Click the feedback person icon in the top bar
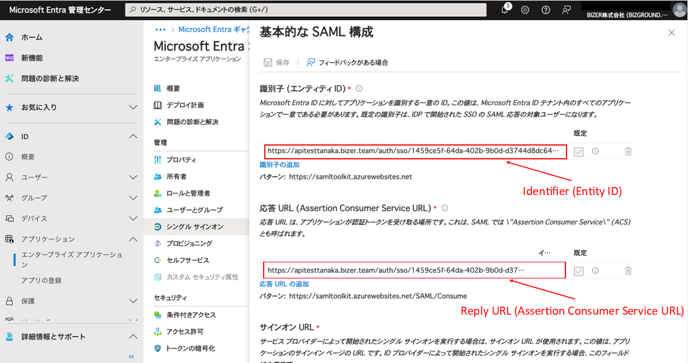 click(x=566, y=10)
